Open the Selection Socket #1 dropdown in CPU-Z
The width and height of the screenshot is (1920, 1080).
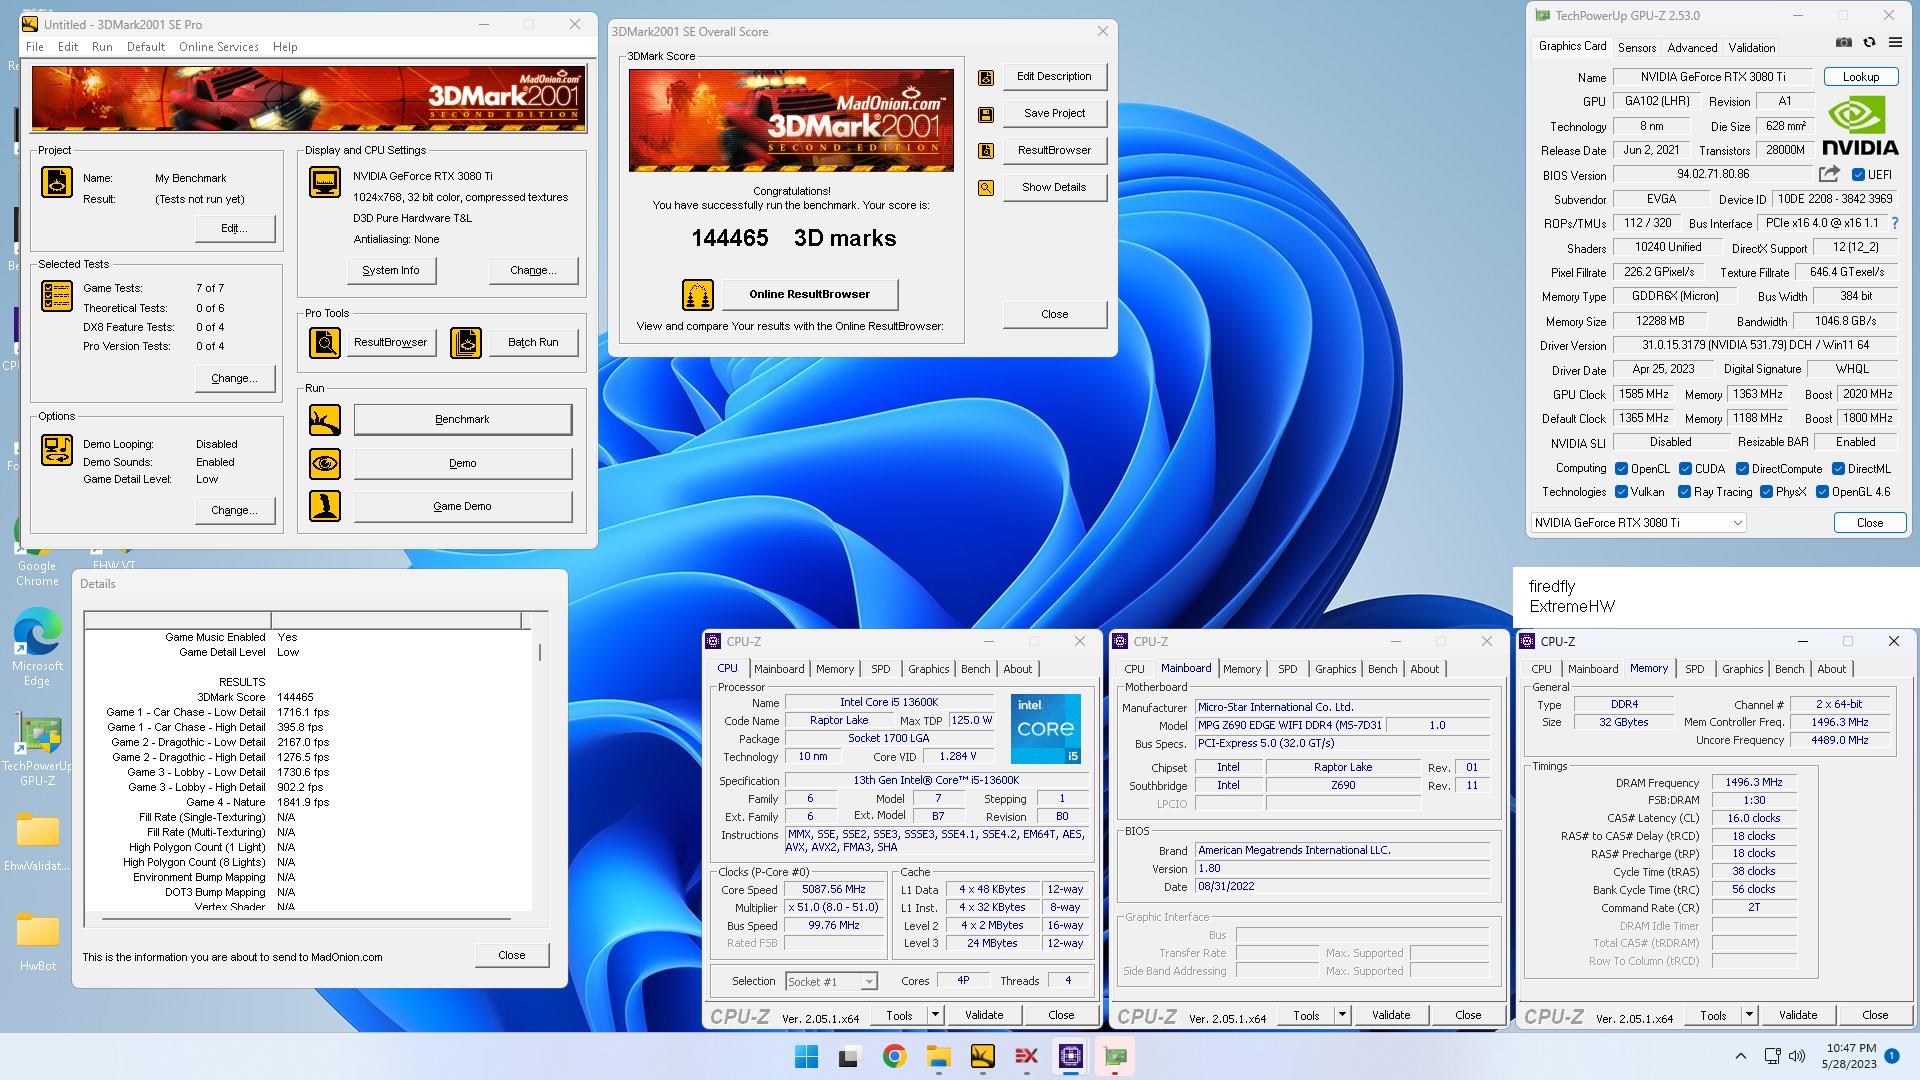[831, 982]
